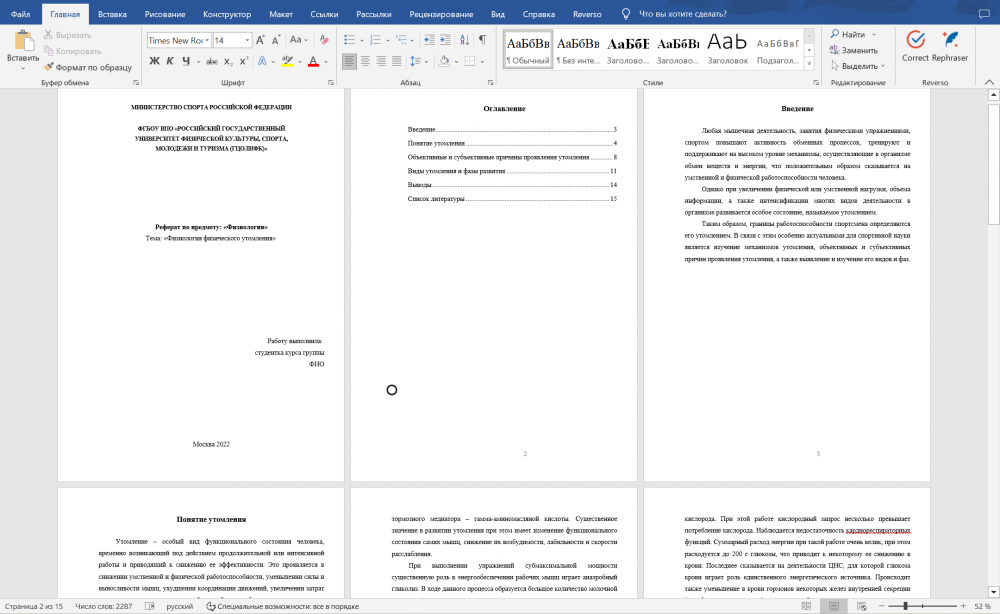Click the borders grid icon
Viewport: 1000px width, 614px height.
click(470, 61)
